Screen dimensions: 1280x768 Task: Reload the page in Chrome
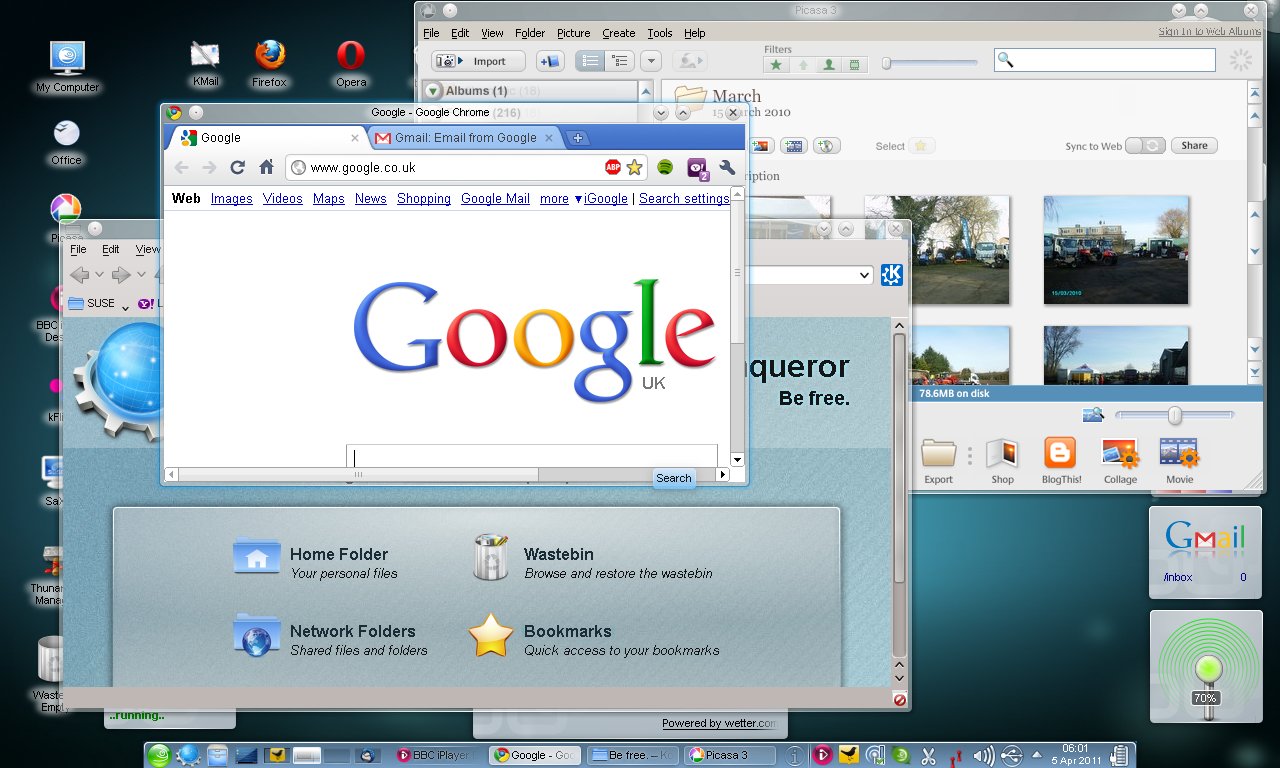click(237, 167)
